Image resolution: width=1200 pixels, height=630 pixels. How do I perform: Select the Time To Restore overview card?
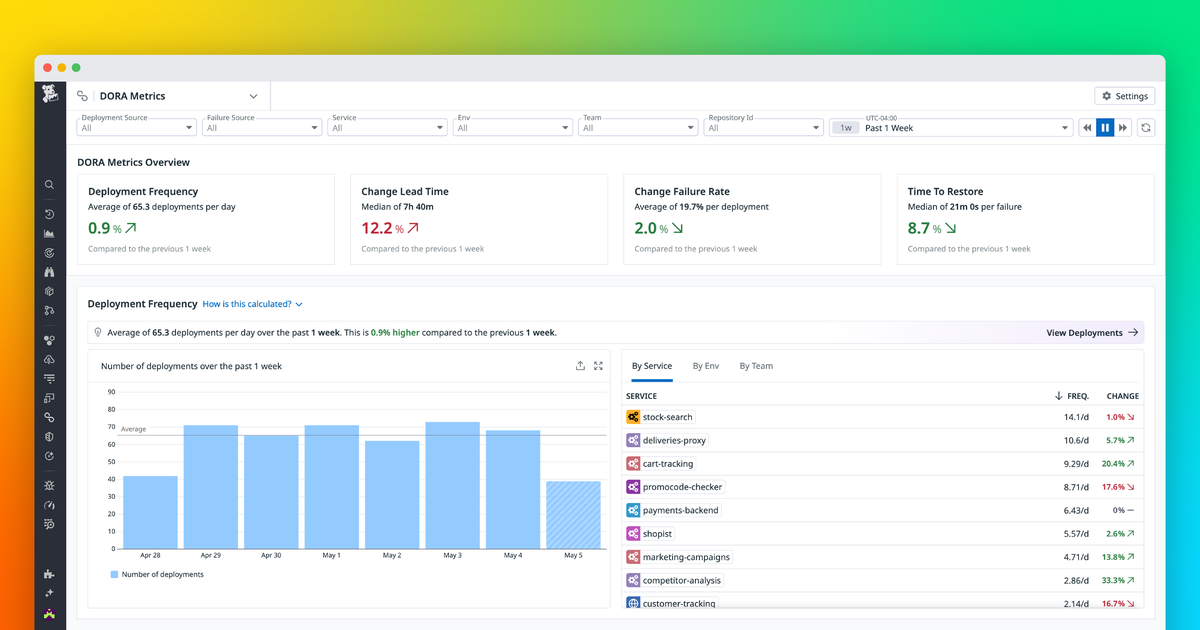(1025, 220)
